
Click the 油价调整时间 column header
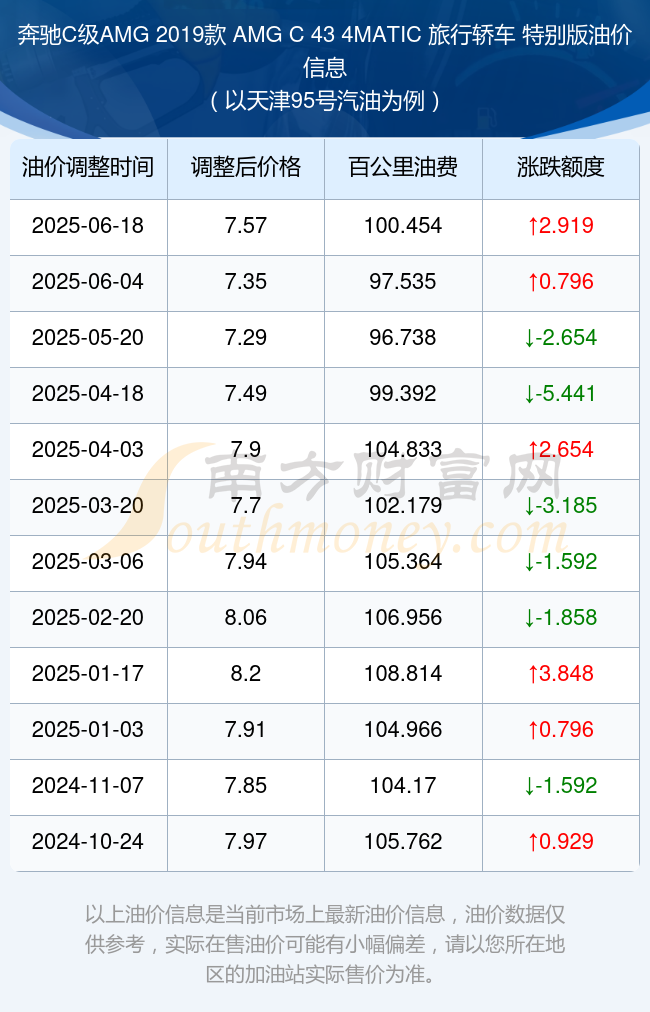[88, 168]
